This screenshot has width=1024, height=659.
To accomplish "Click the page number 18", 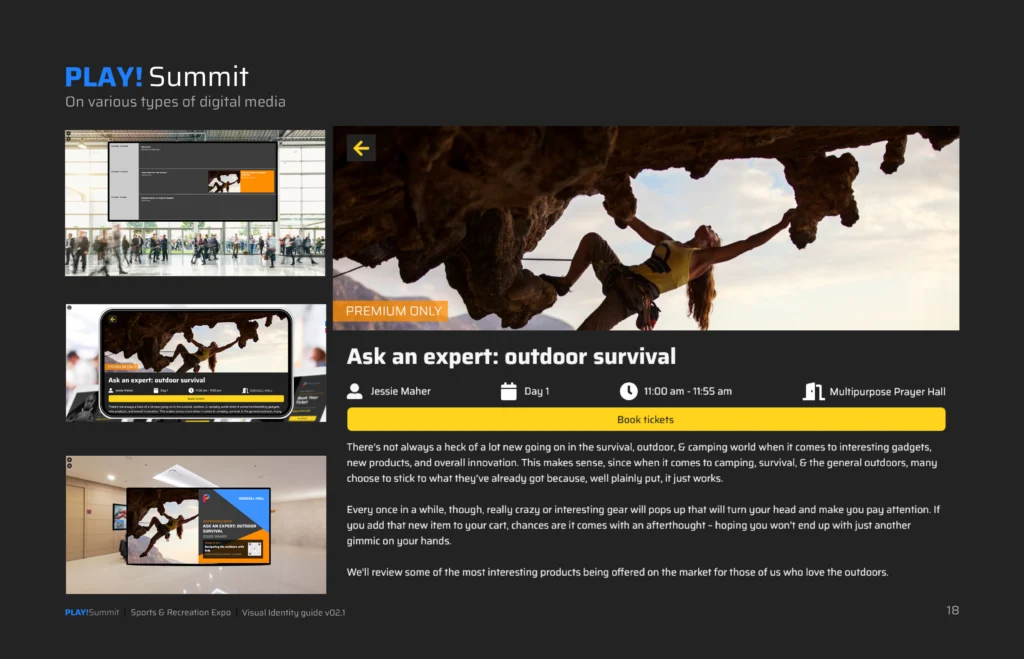I will click(x=953, y=610).
